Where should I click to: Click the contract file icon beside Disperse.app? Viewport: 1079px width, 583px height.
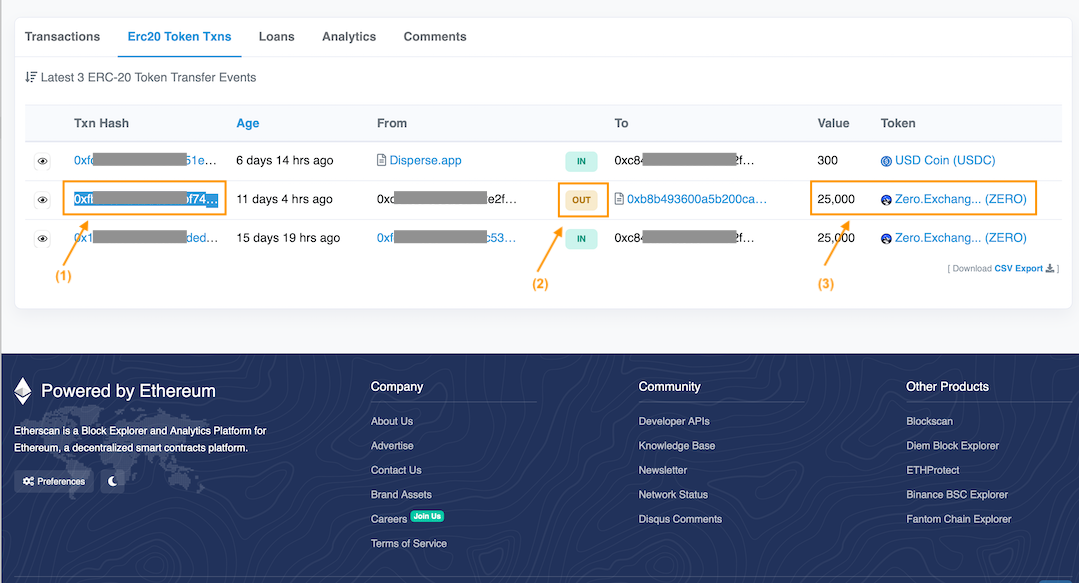tap(381, 160)
